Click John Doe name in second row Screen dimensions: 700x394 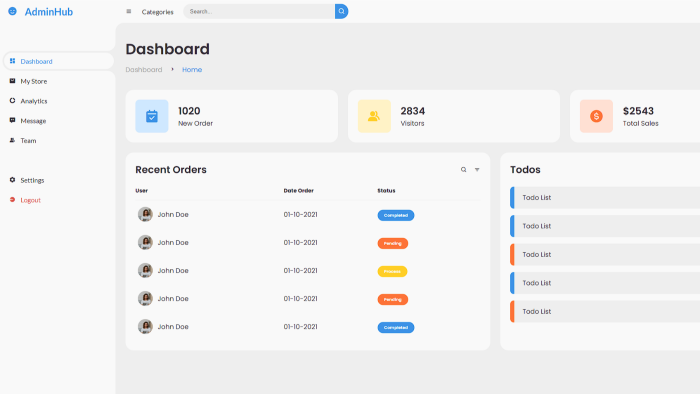click(x=173, y=243)
